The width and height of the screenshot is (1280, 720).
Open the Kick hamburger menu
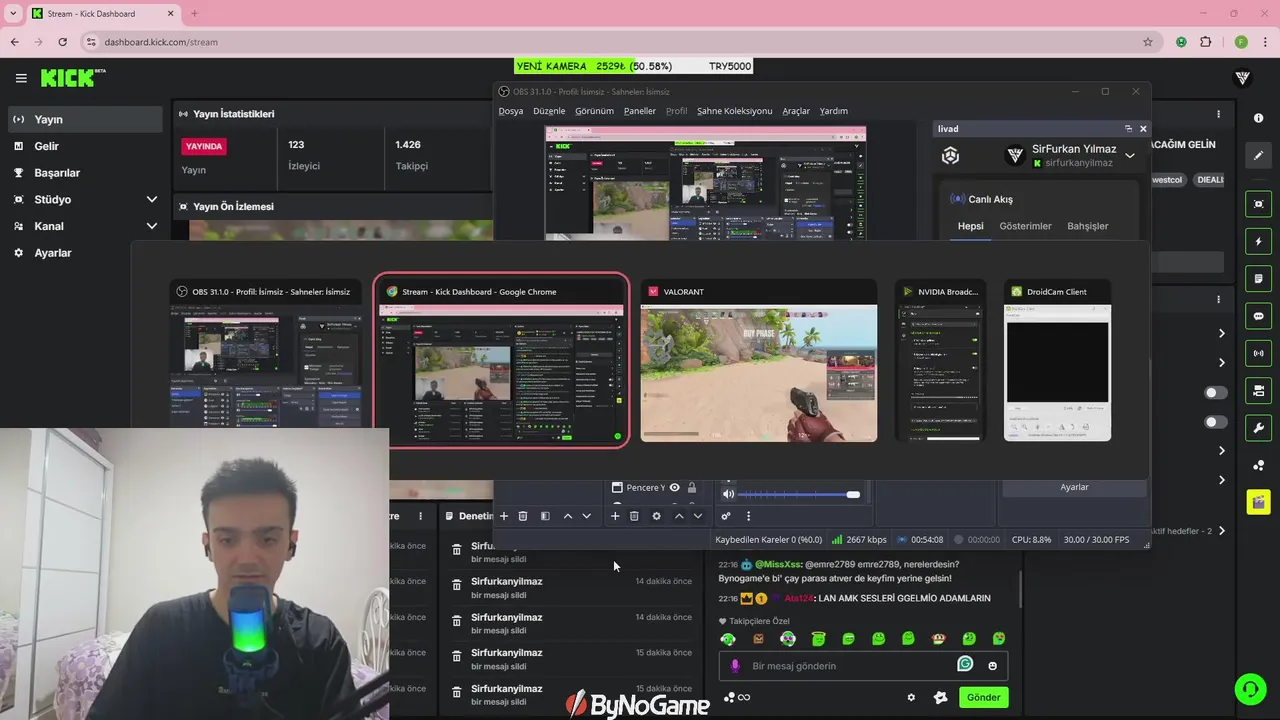(21, 78)
